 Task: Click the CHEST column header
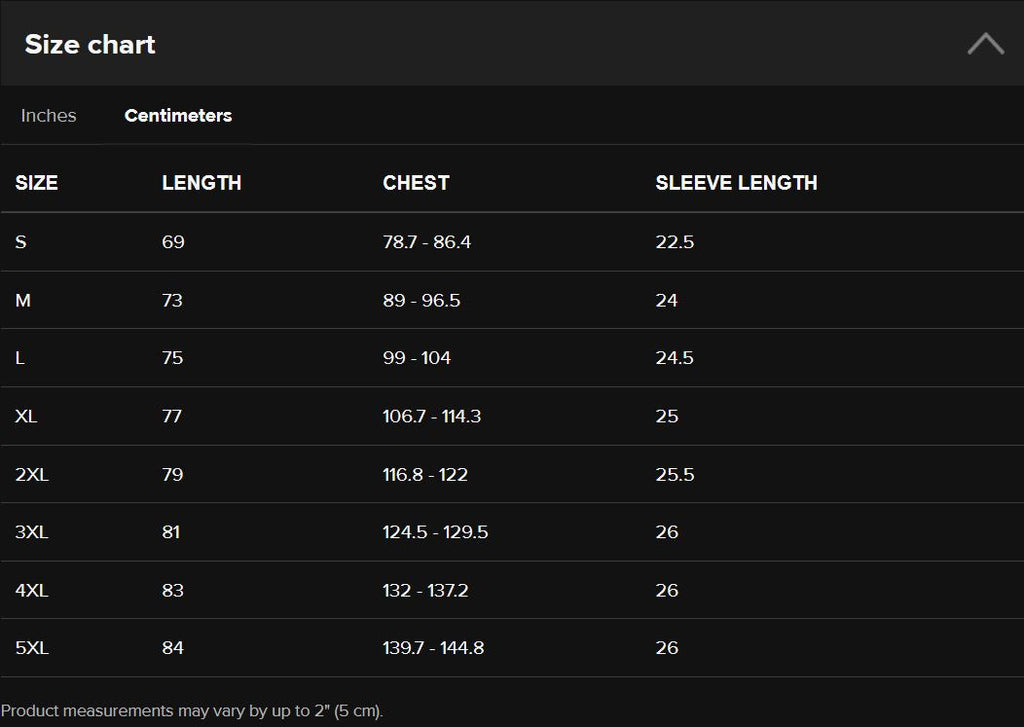pyautogui.click(x=416, y=183)
